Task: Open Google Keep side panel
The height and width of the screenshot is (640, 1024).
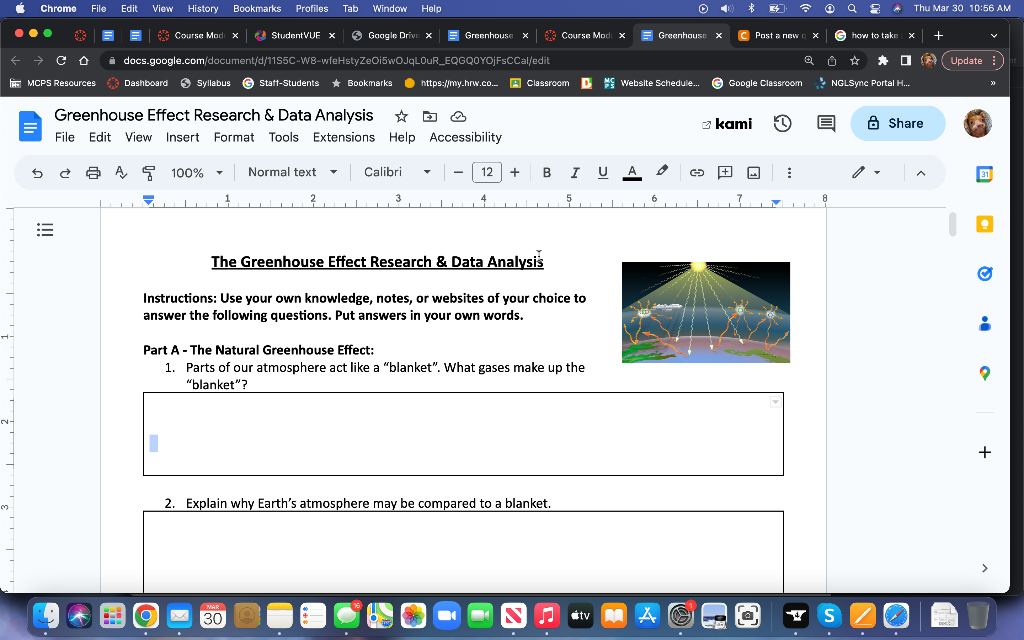Action: click(985, 224)
